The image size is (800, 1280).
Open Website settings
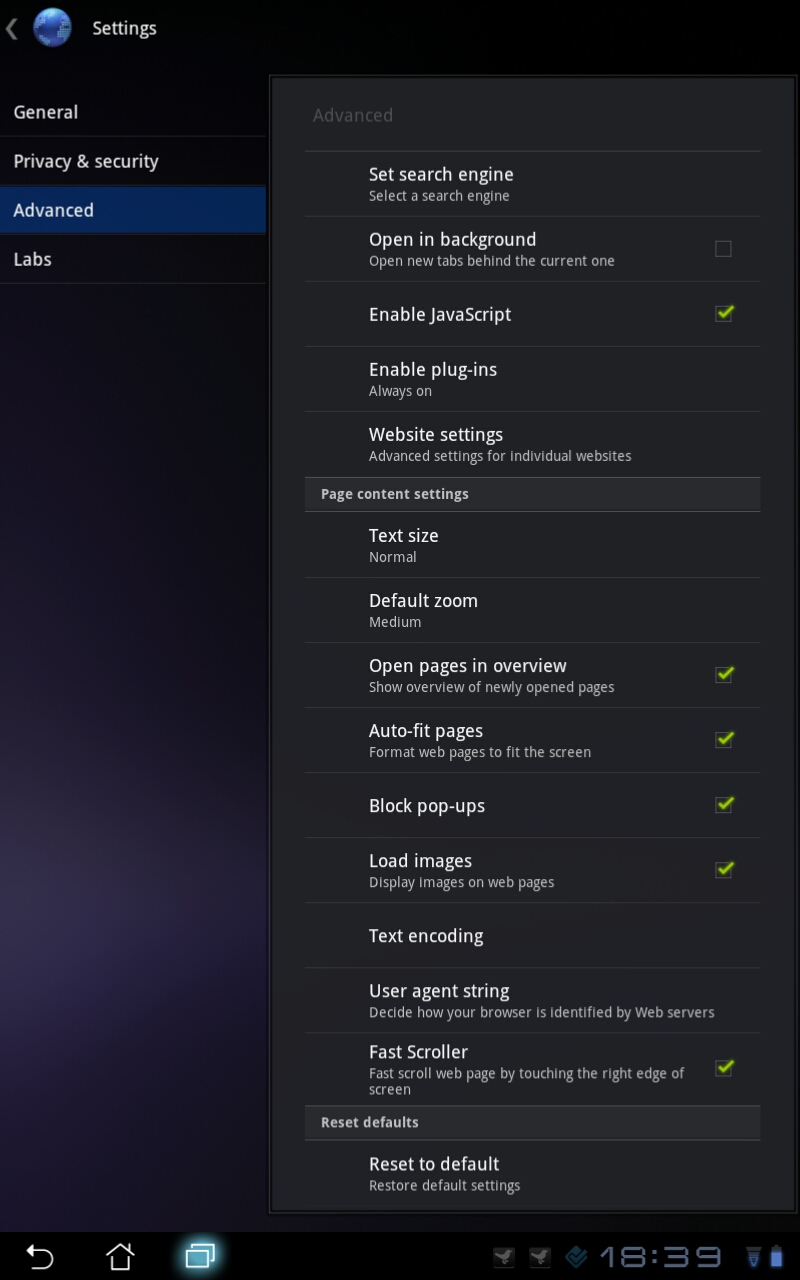(532, 444)
